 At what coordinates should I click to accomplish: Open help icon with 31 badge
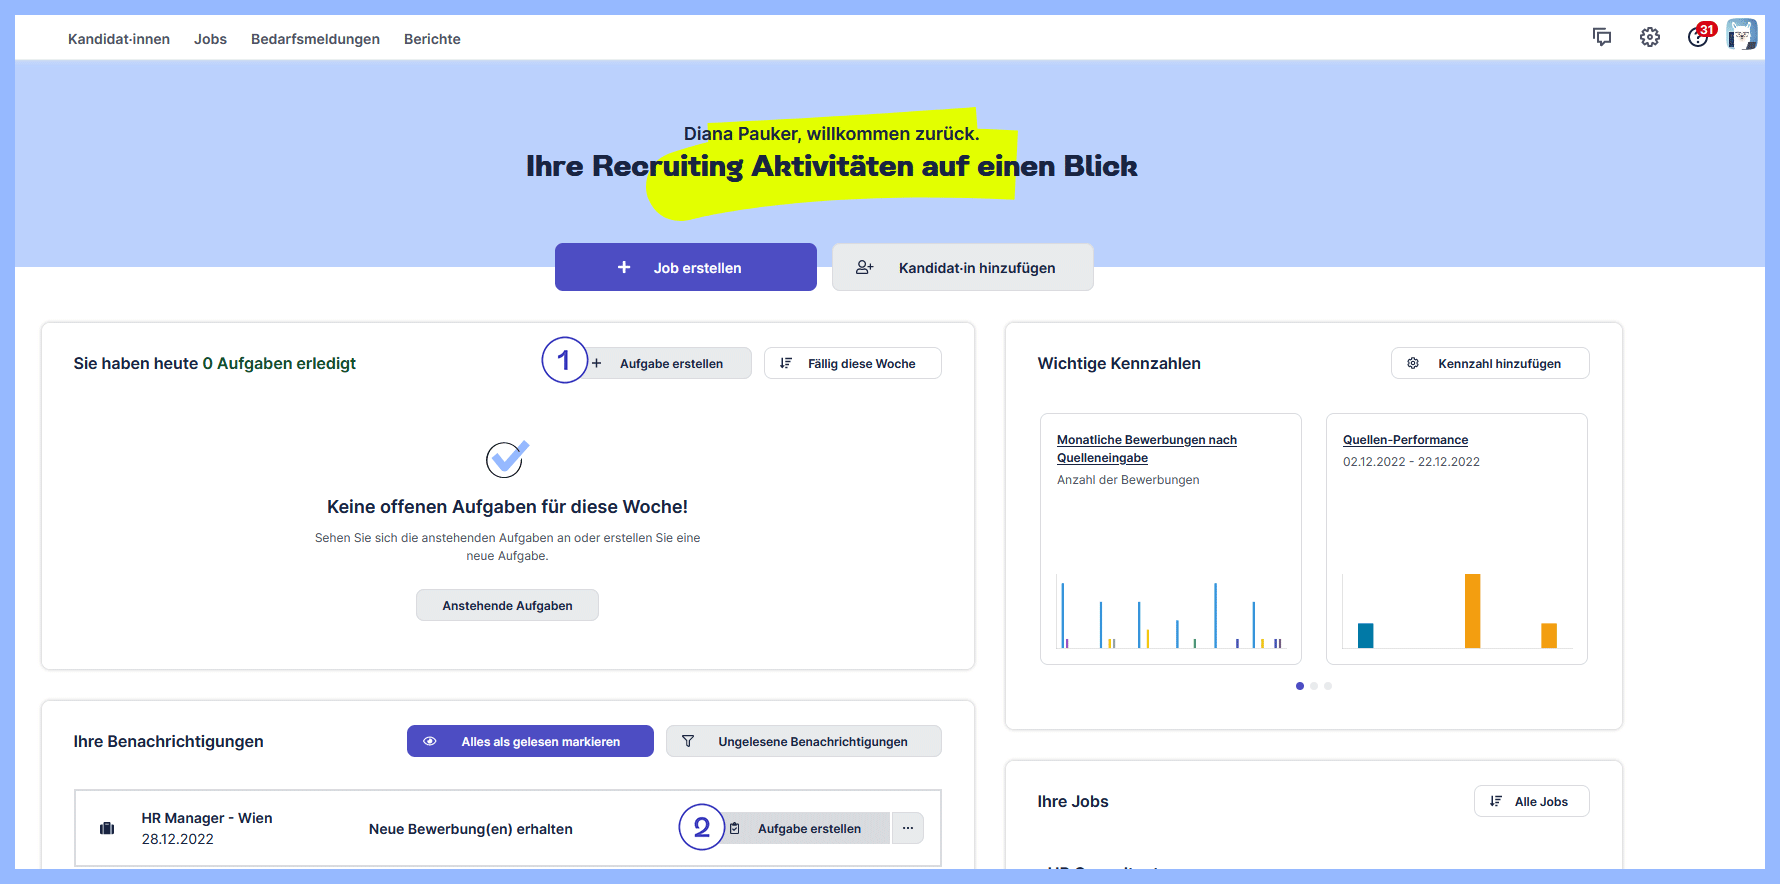(x=1698, y=37)
